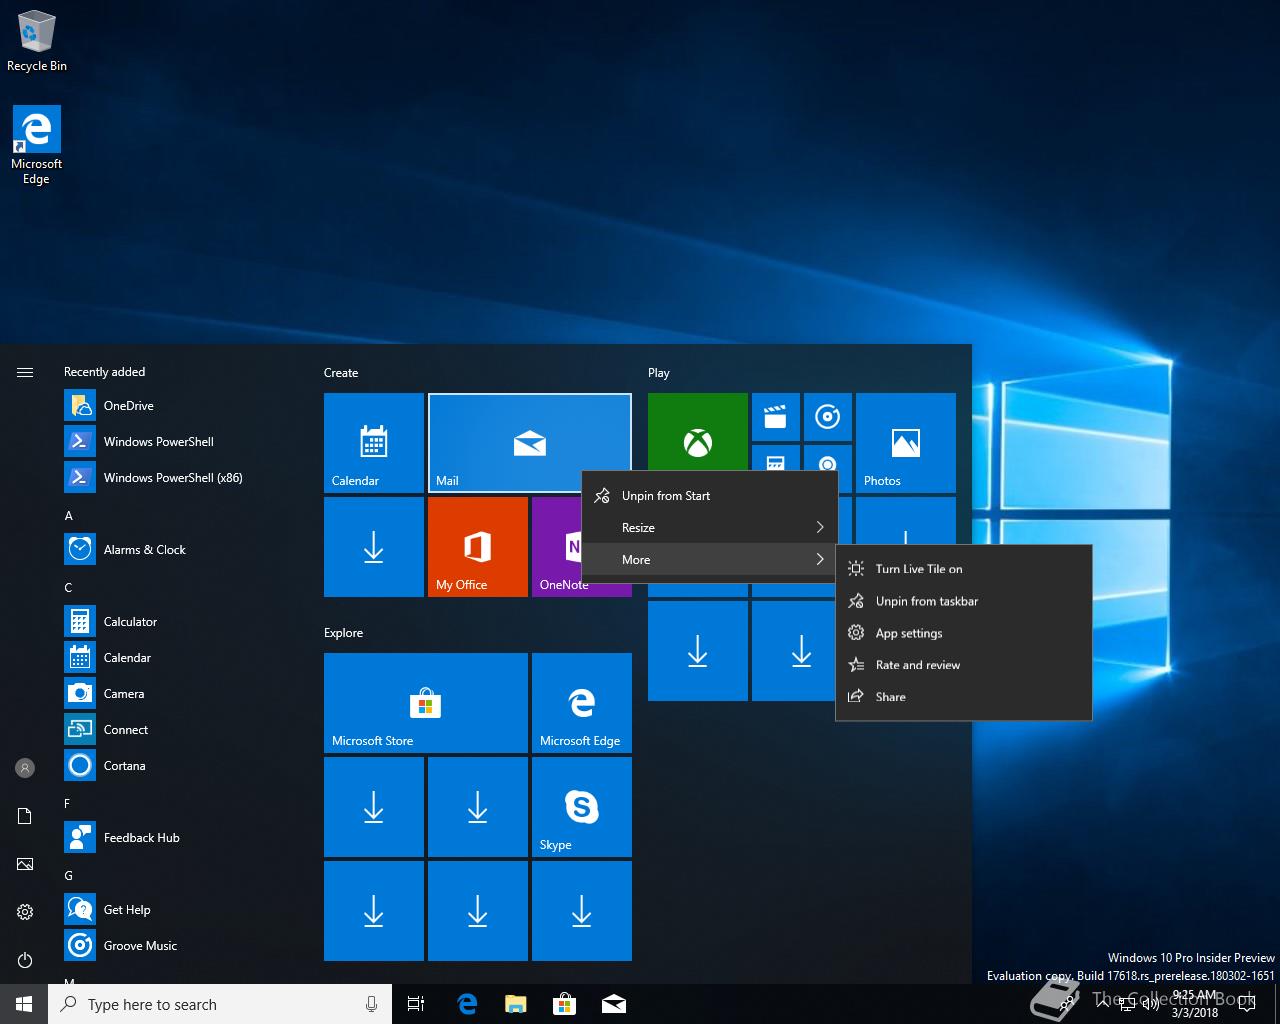This screenshot has height=1024, width=1280.
Task: Open Mail from the taskbar
Action: 614,1004
